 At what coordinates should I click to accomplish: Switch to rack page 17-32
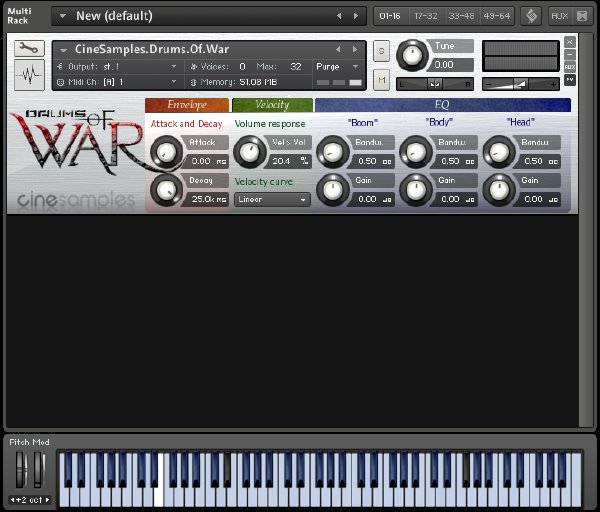pyautogui.click(x=426, y=16)
